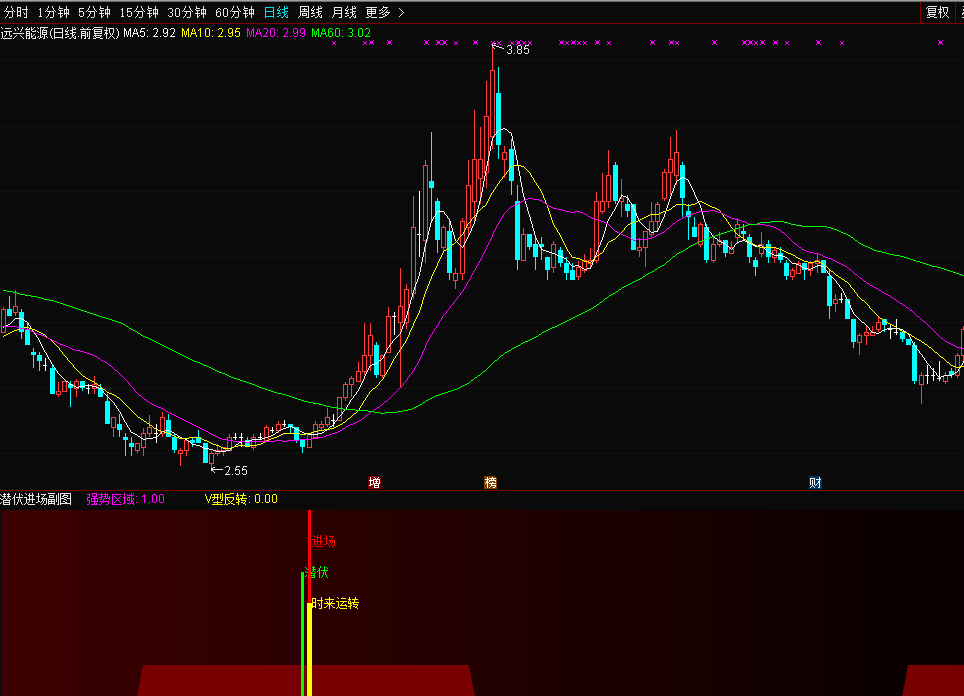Select the 1分钟 timeframe tab
Viewport: 964px width, 696px height.
pyautogui.click(x=53, y=12)
